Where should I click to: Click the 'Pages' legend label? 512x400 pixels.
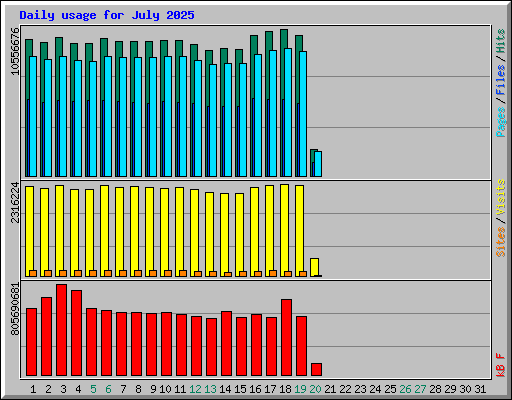[501, 122]
